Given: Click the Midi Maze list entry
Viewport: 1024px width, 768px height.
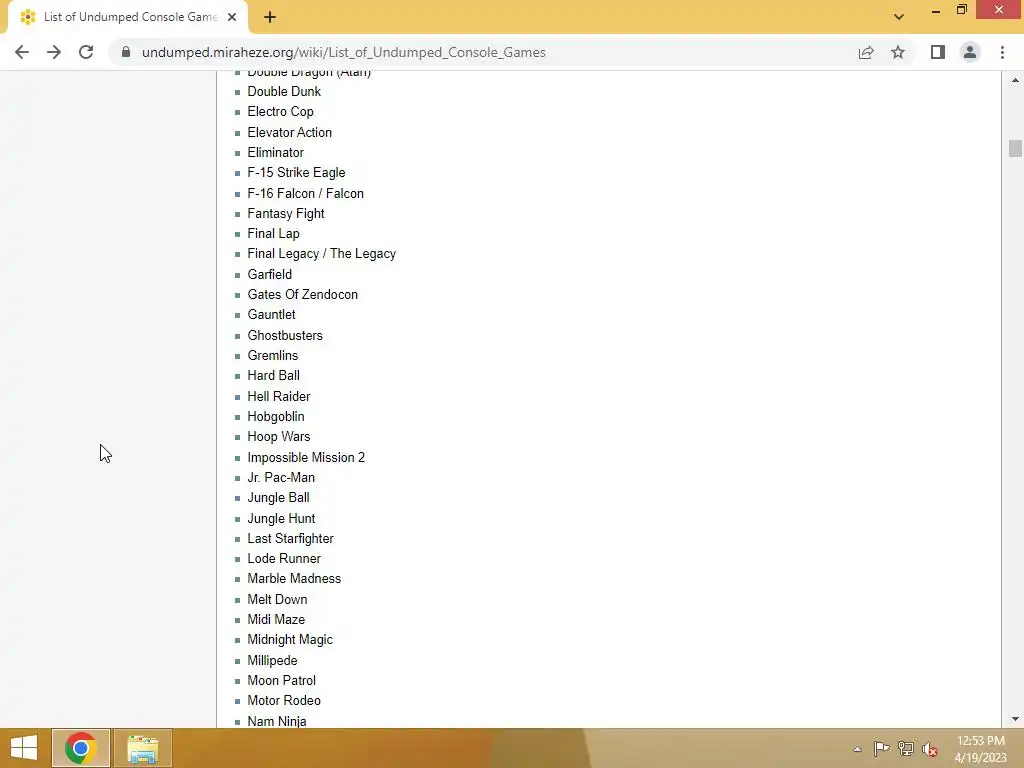Looking at the screenshot, I should tap(276, 620).
